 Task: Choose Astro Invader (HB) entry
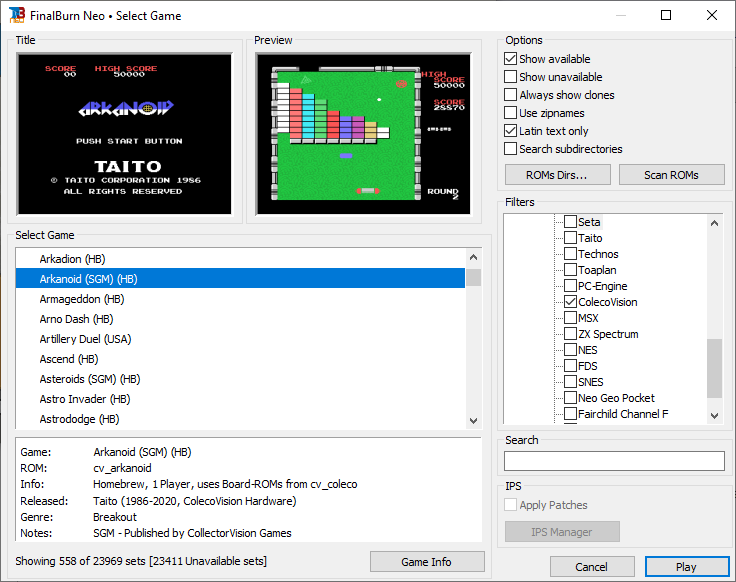(x=241, y=398)
